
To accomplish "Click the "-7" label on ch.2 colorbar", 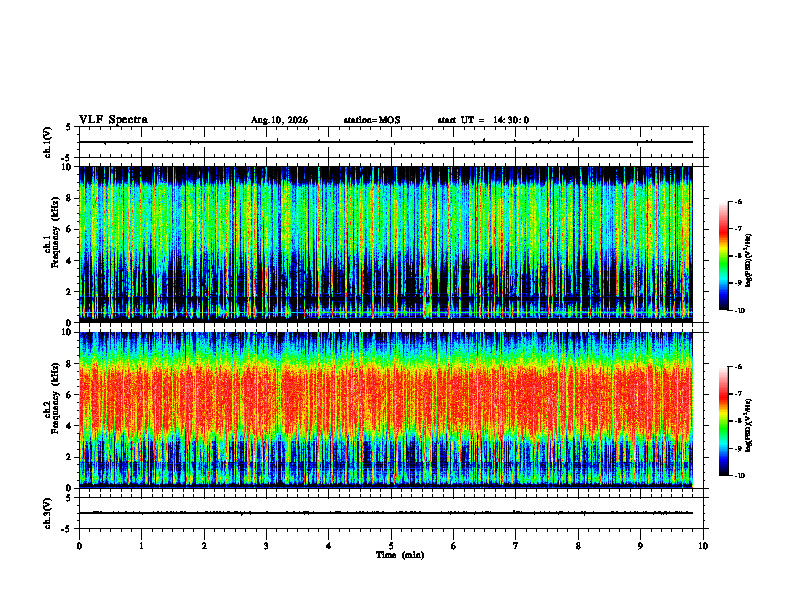I will (738, 393).
